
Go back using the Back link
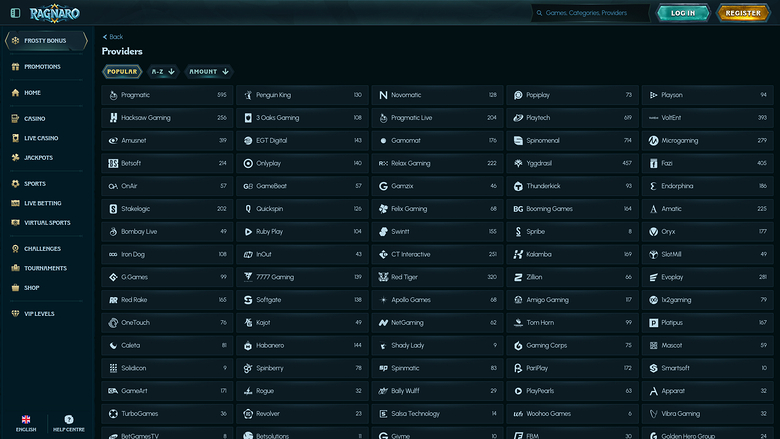click(x=113, y=36)
